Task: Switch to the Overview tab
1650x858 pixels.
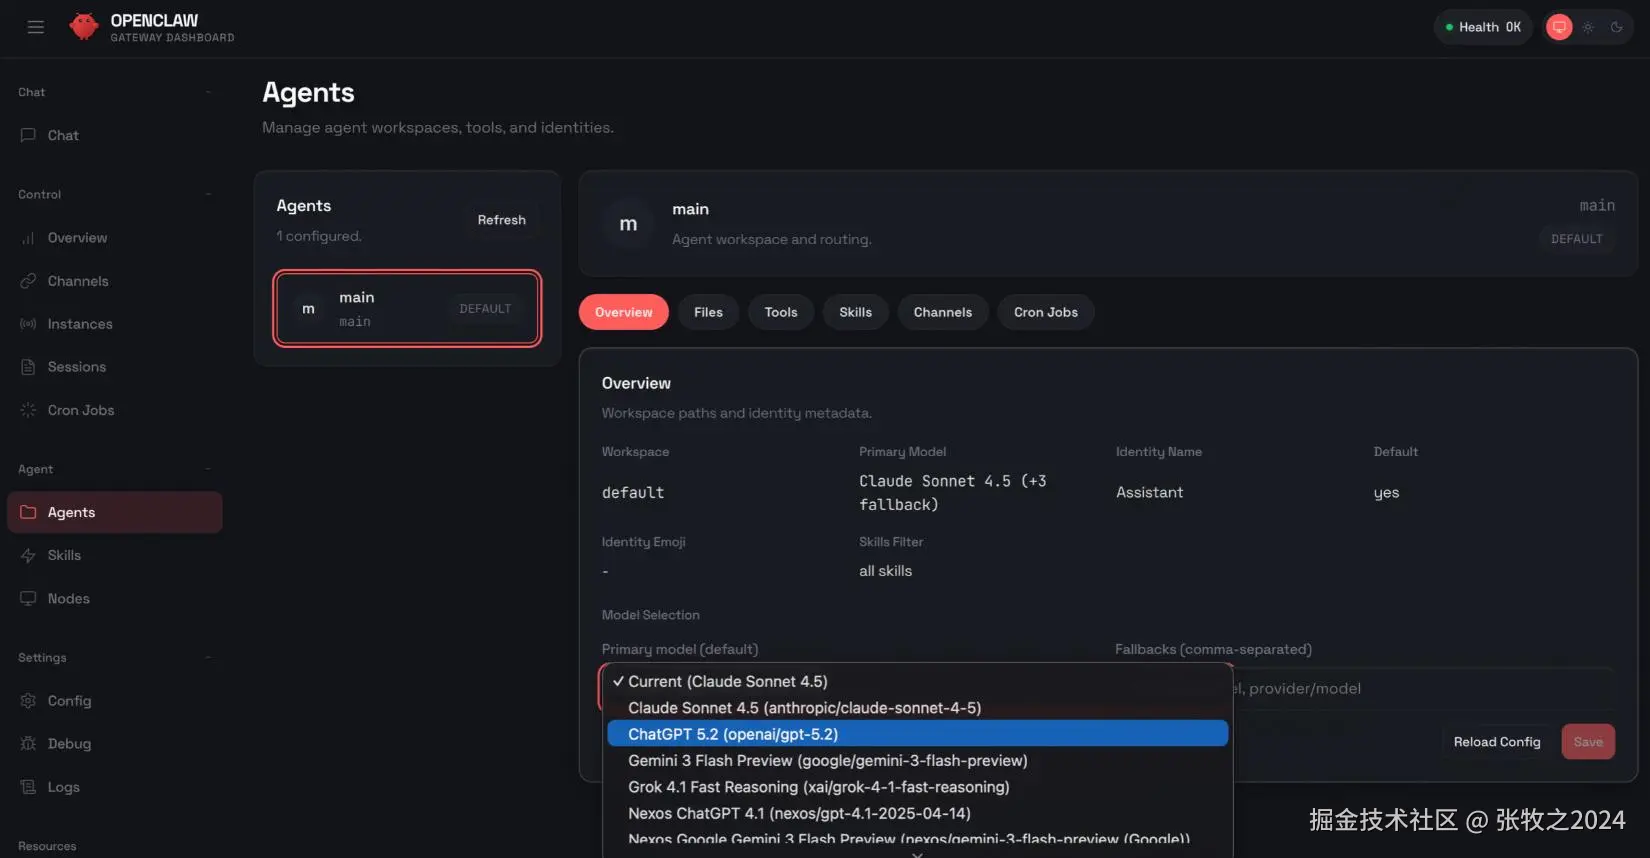Action: [624, 312]
